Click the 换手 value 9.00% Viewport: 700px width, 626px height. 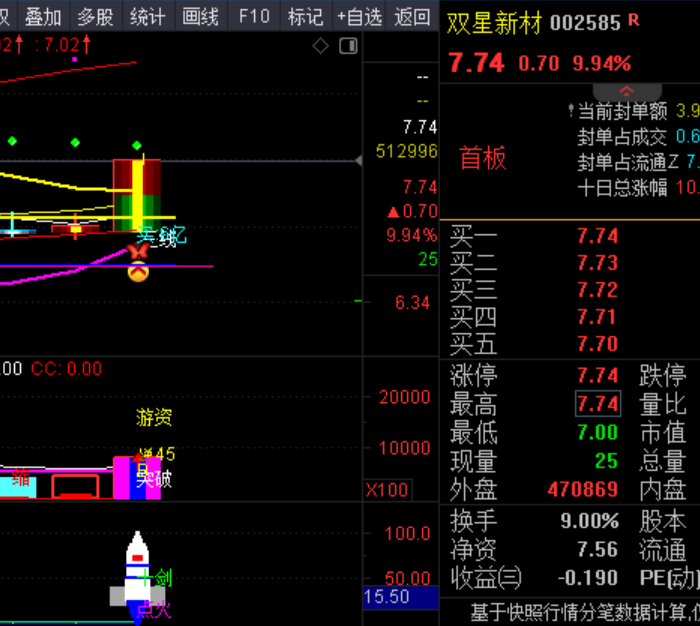[589, 521]
